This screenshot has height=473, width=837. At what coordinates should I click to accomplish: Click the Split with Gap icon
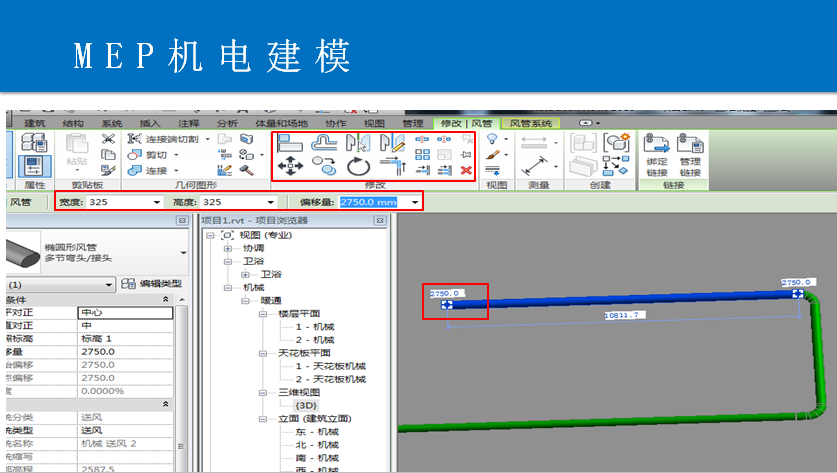pos(444,139)
